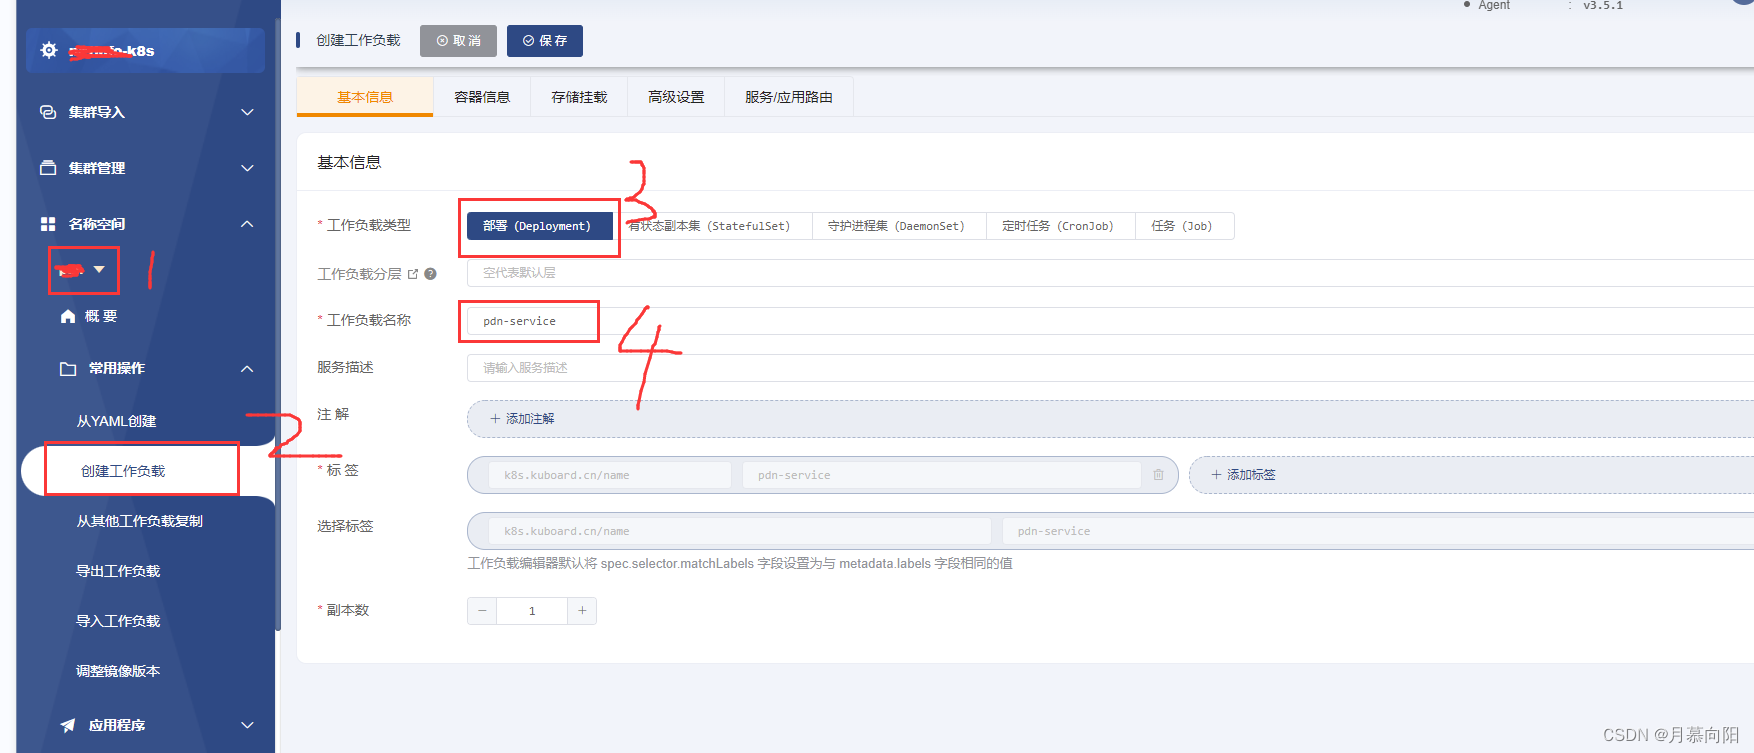Click the 标签 key field k8s.kuboard.cn/name
The height and width of the screenshot is (753, 1754).
click(610, 475)
